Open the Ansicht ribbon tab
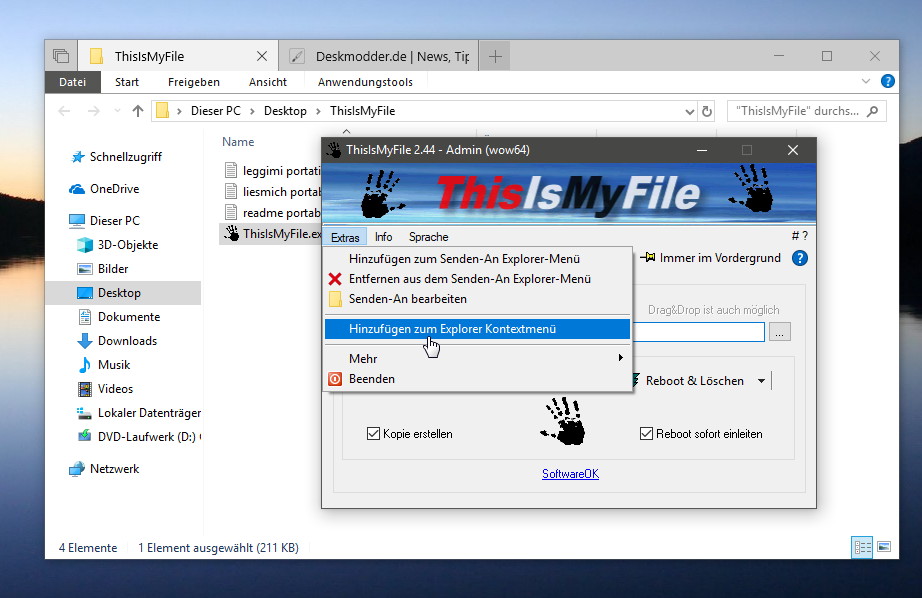 point(268,82)
